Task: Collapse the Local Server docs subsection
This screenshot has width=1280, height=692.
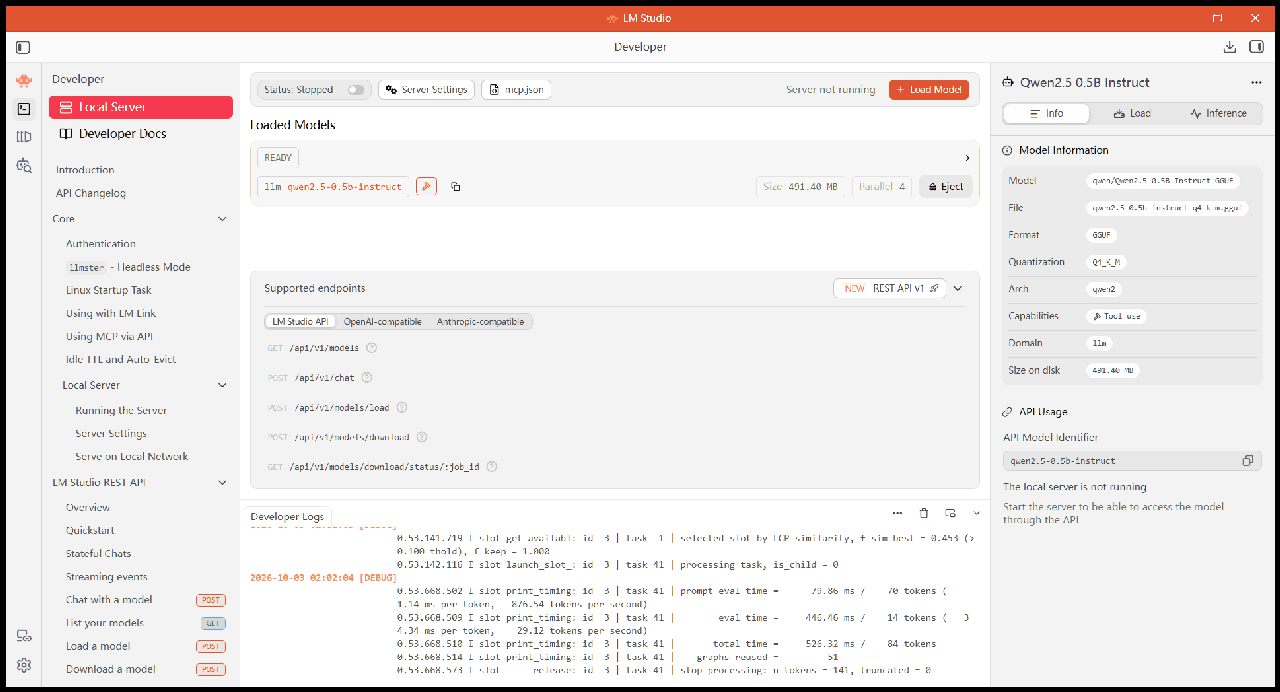Action: (222, 385)
